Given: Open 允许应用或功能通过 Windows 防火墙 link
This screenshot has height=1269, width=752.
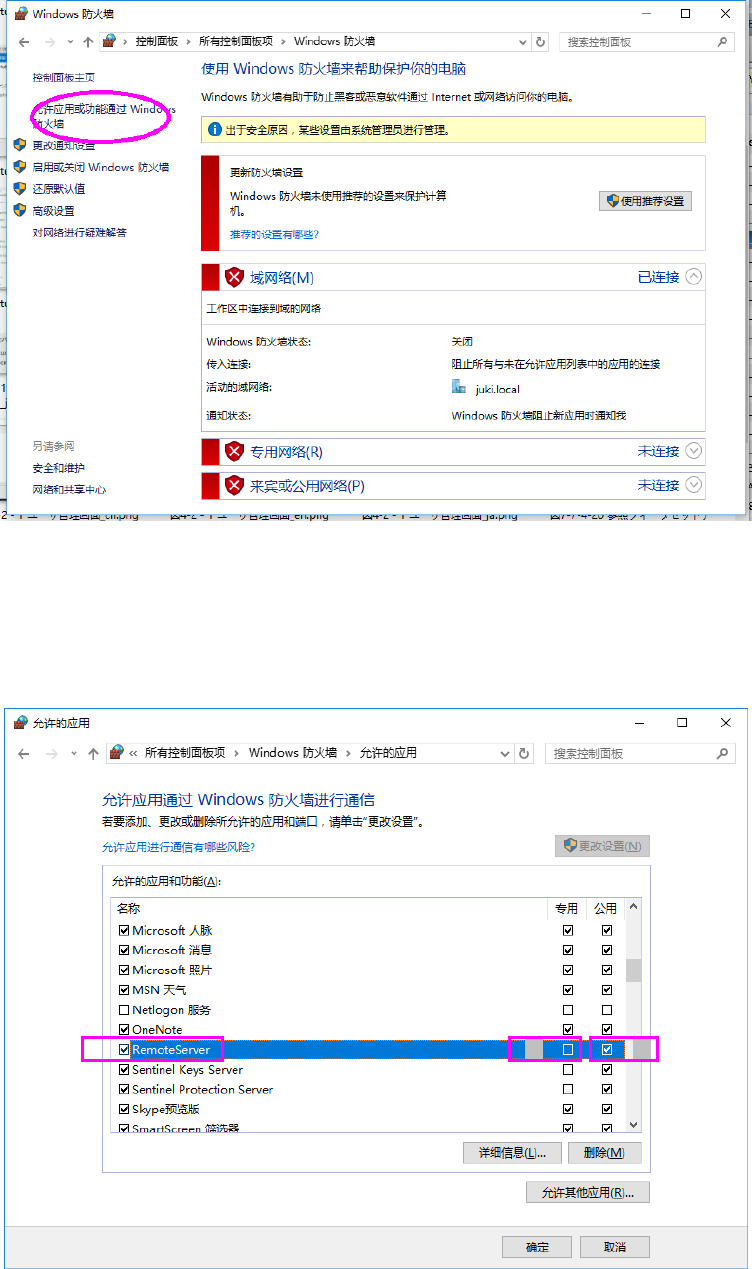Looking at the screenshot, I should click(x=104, y=116).
